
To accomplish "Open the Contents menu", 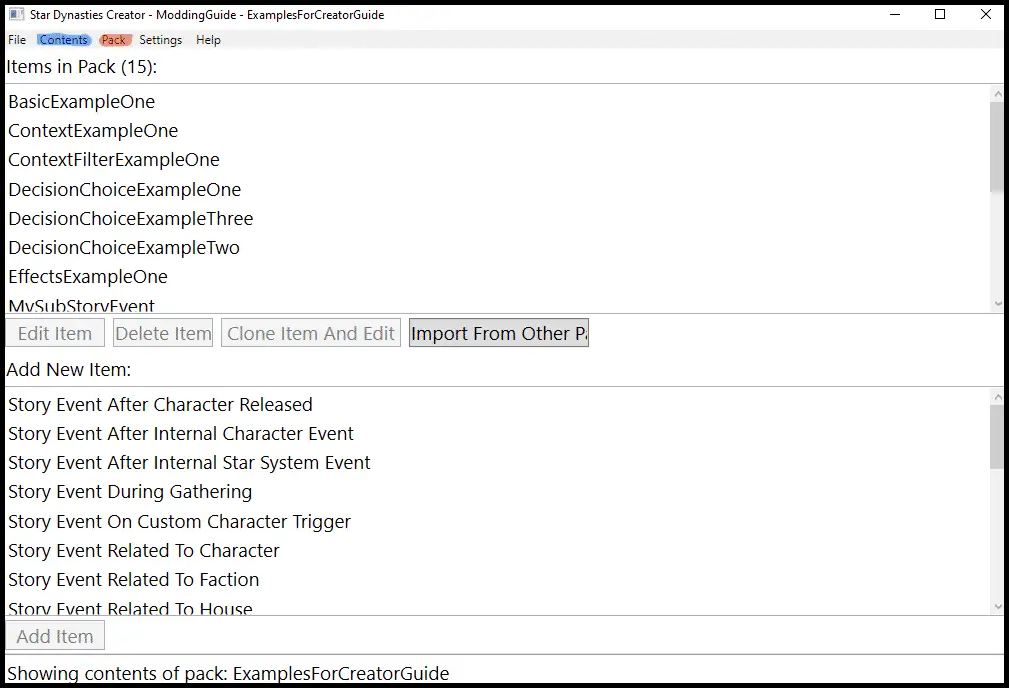I will coord(63,40).
